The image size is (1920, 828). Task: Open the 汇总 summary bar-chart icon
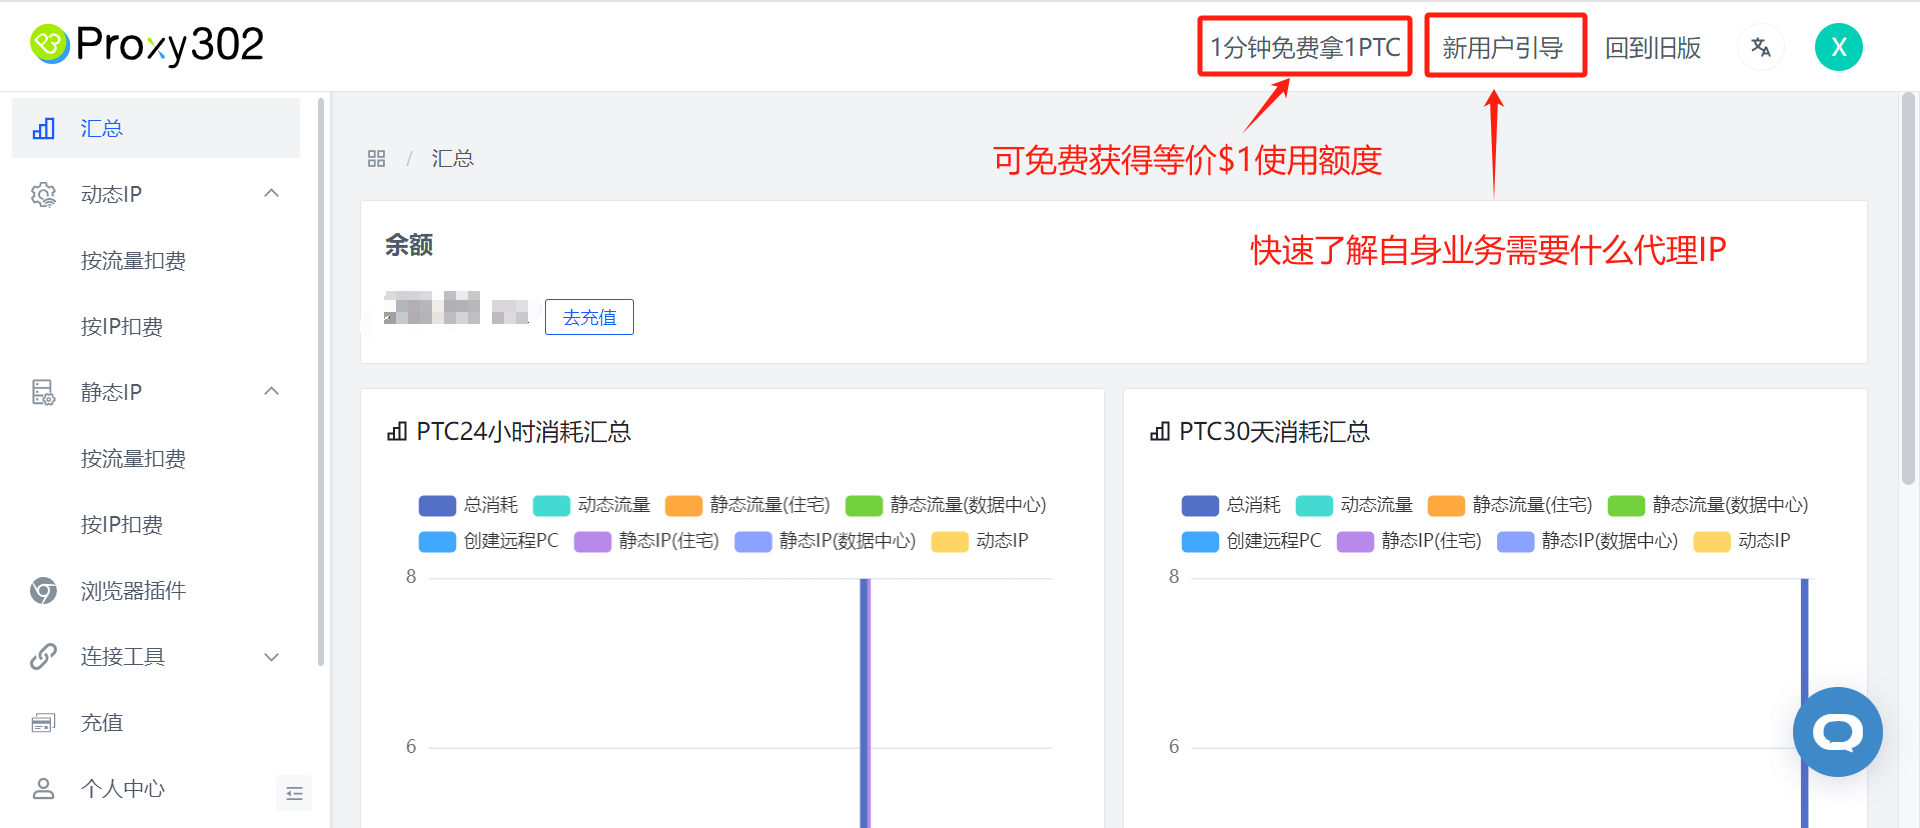tap(44, 128)
